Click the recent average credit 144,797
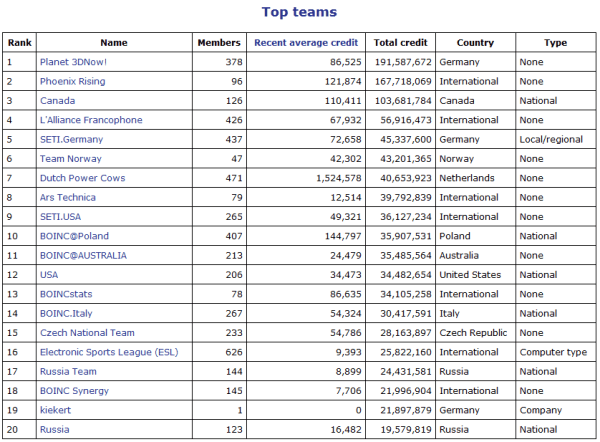This screenshot has width=600, height=442. tap(343, 236)
